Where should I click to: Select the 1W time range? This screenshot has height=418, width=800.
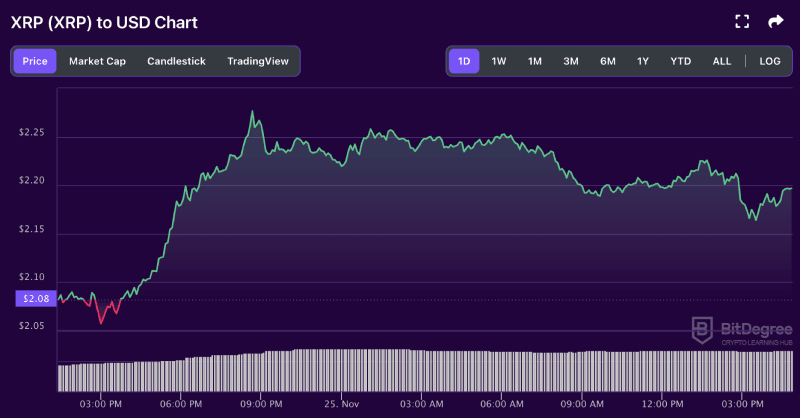[x=498, y=61]
